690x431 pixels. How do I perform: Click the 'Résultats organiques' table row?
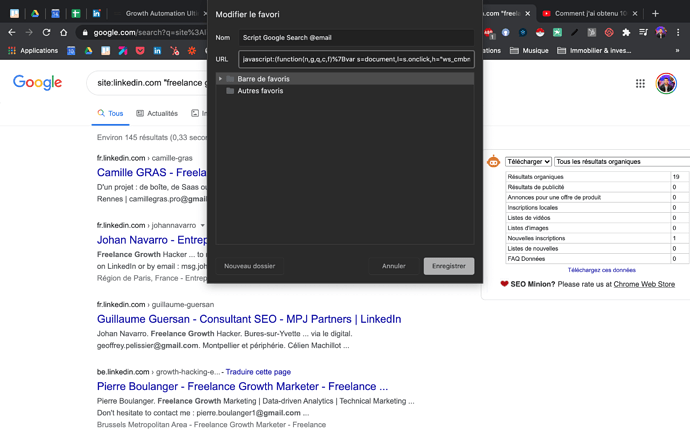[x=598, y=177]
